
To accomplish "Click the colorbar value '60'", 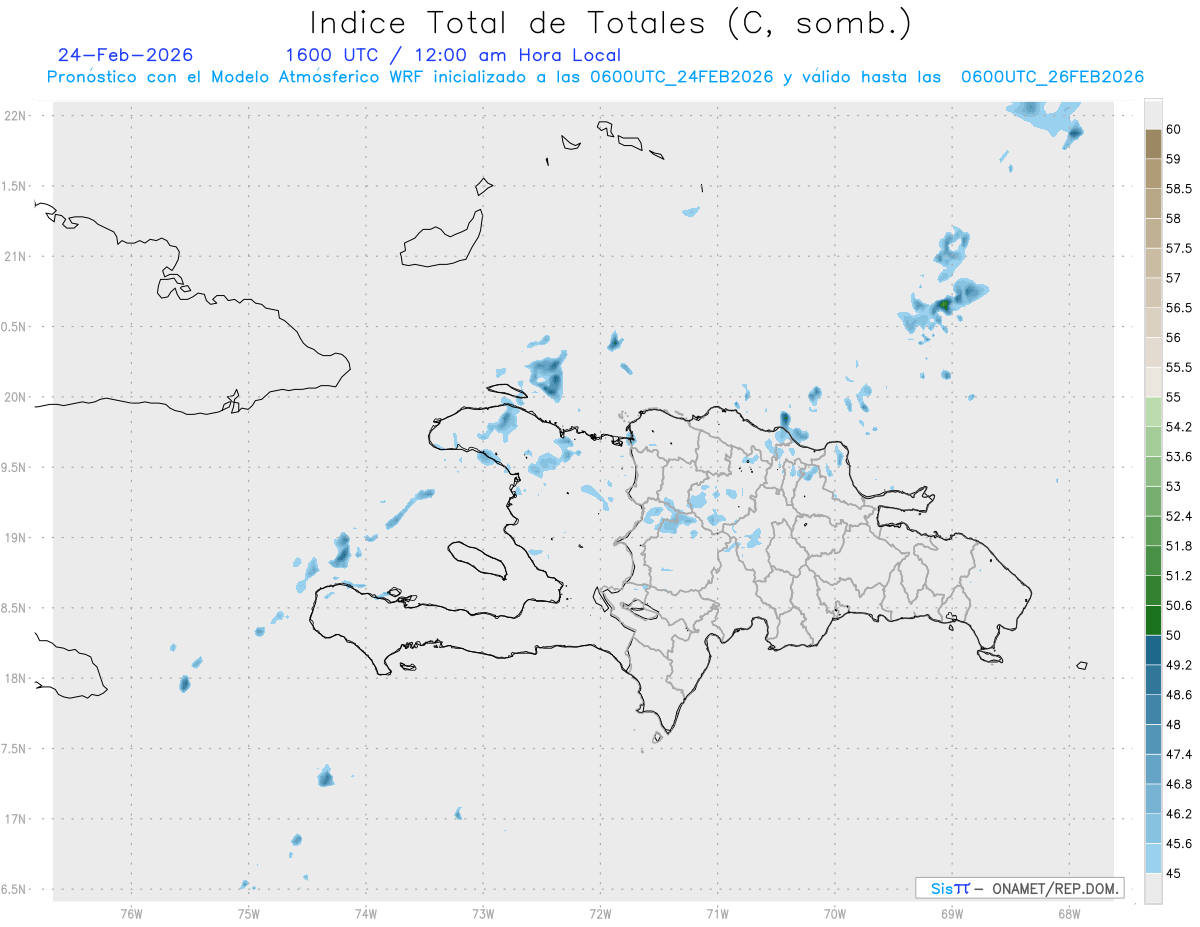I will (x=1173, y=130).
